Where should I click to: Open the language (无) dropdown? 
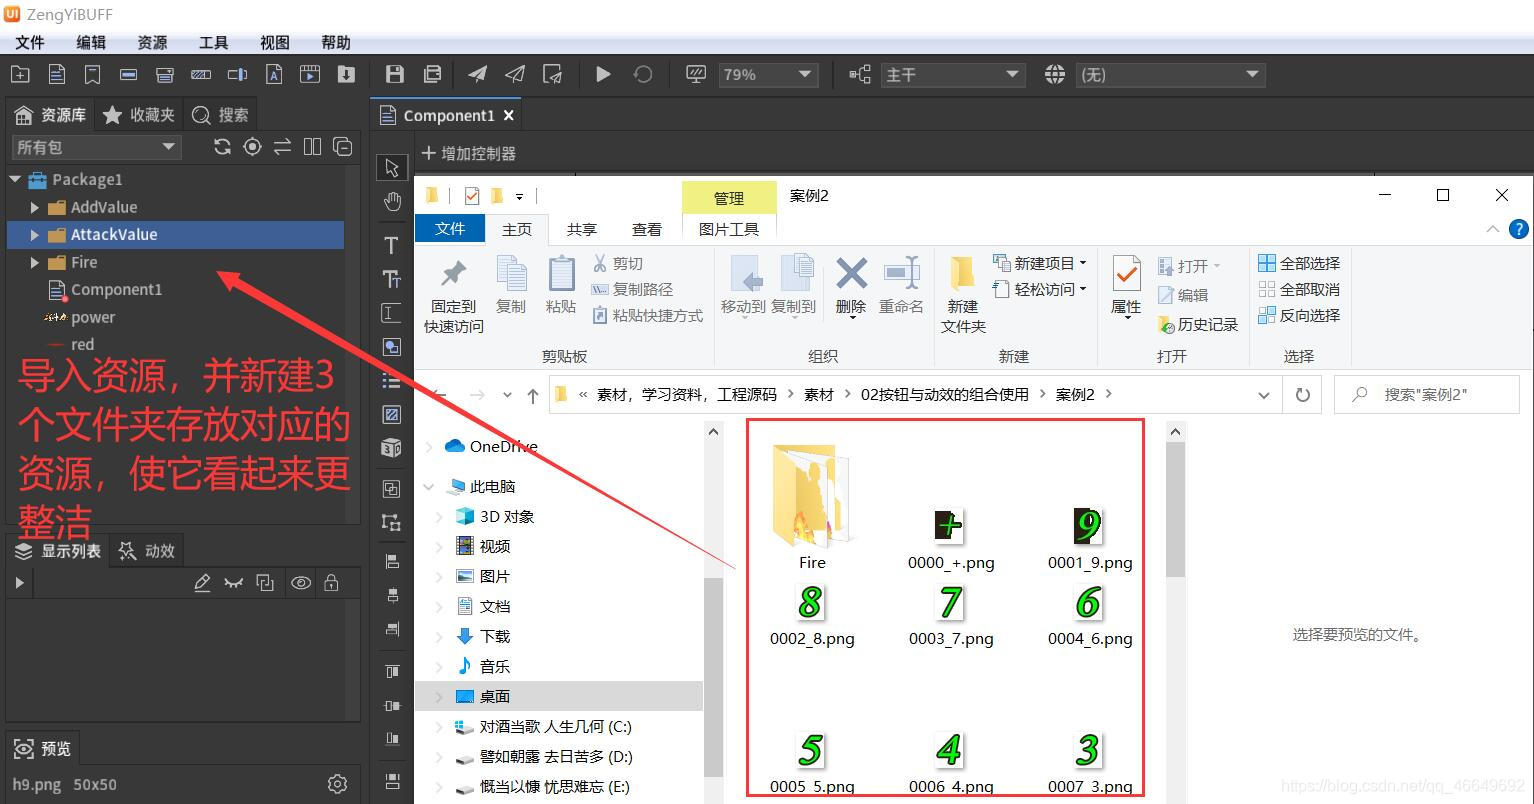[x=1170, y=75]
